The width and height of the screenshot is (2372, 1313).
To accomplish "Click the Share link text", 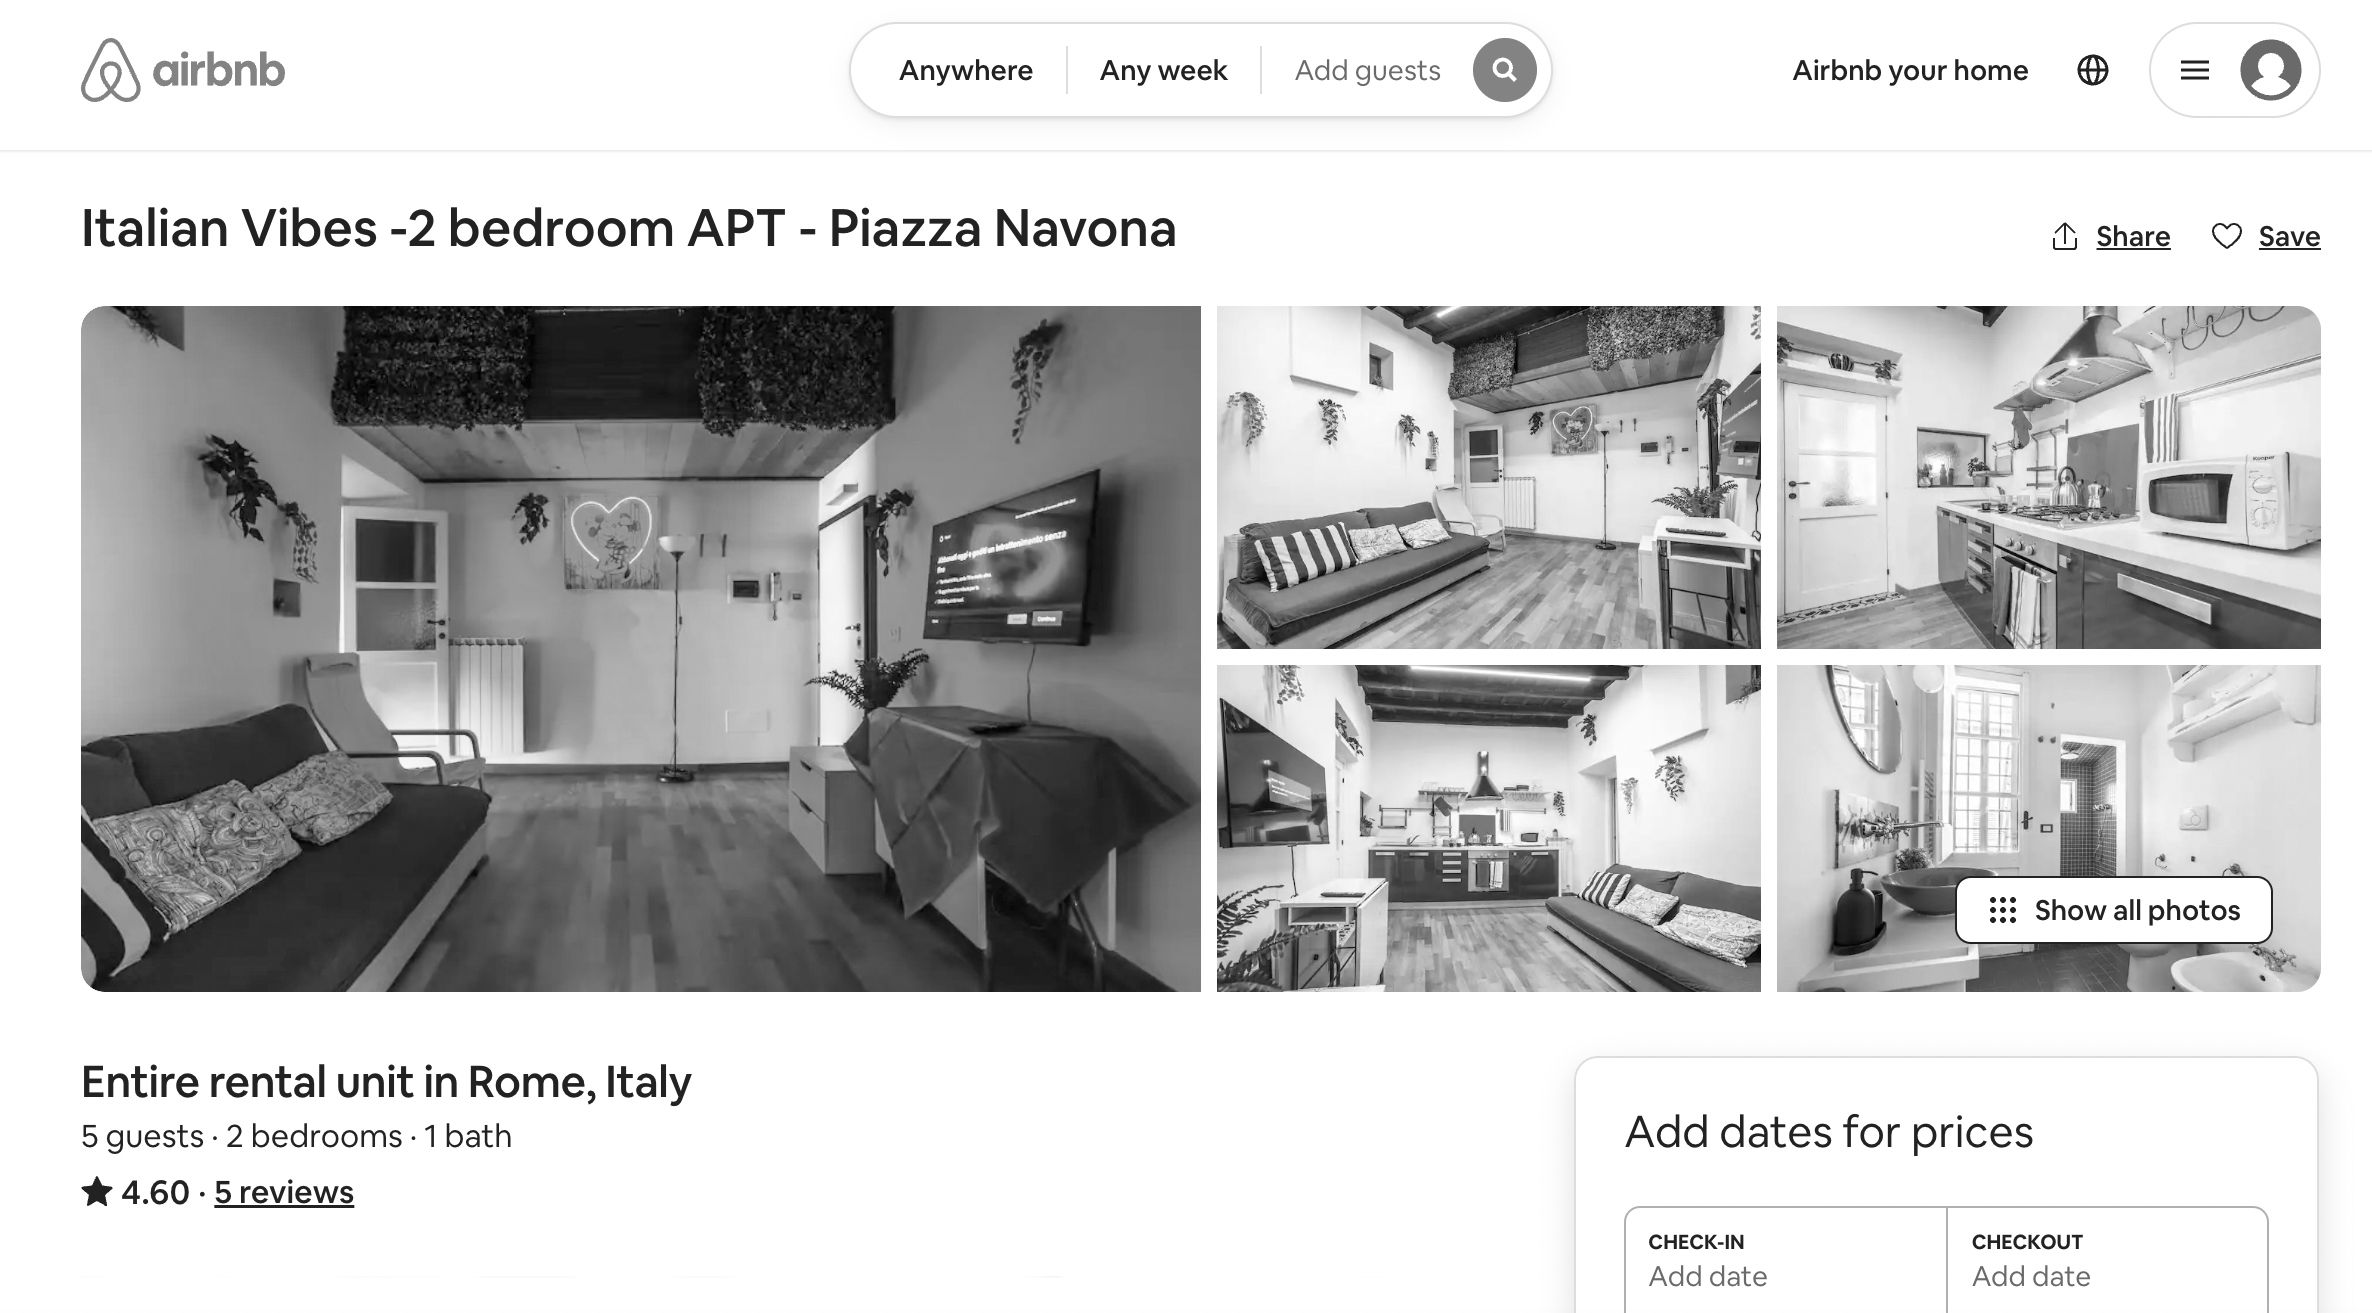I will point(2133,237).
